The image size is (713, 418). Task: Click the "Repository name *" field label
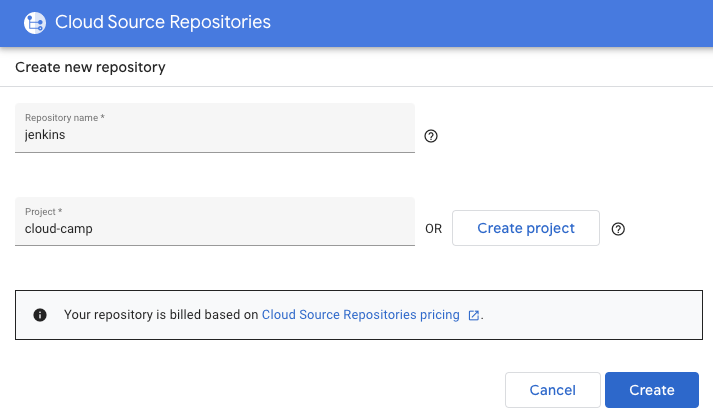[65, 118]
